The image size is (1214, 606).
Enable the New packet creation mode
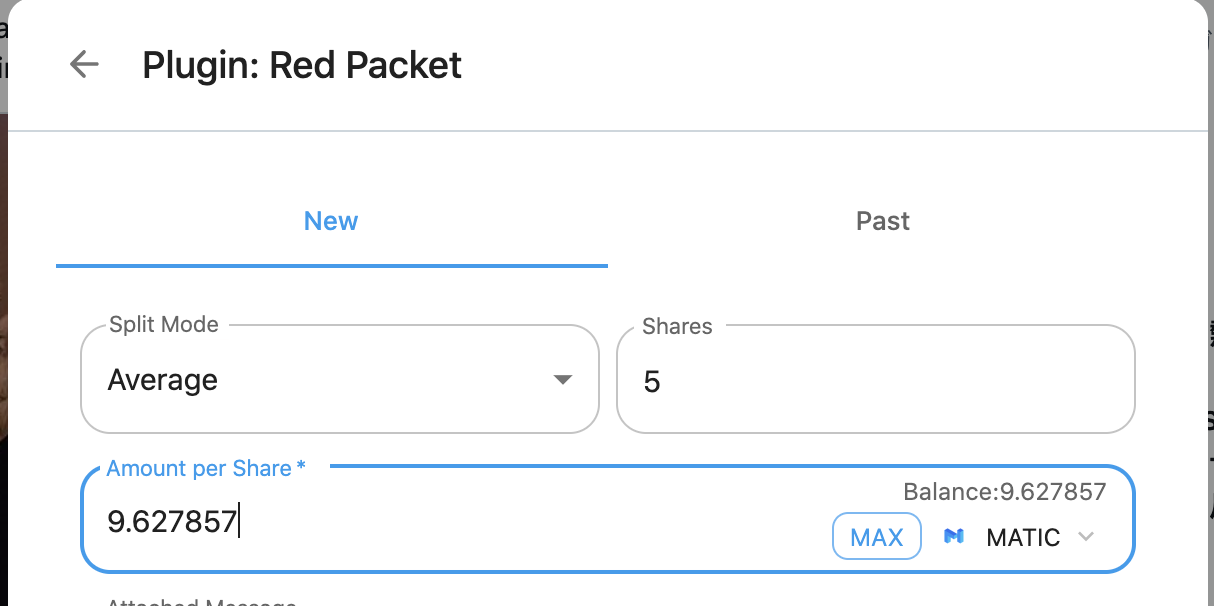330,221
